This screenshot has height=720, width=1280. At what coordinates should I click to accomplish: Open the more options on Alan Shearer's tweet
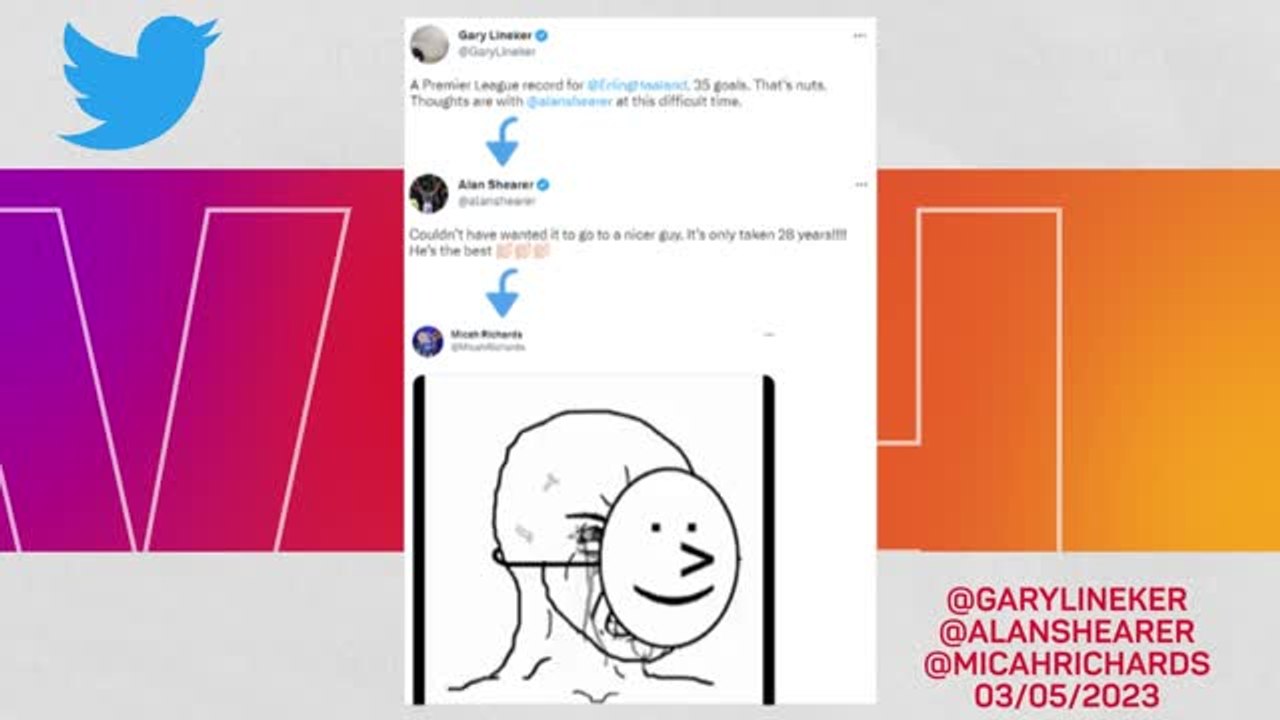(860, 185)
